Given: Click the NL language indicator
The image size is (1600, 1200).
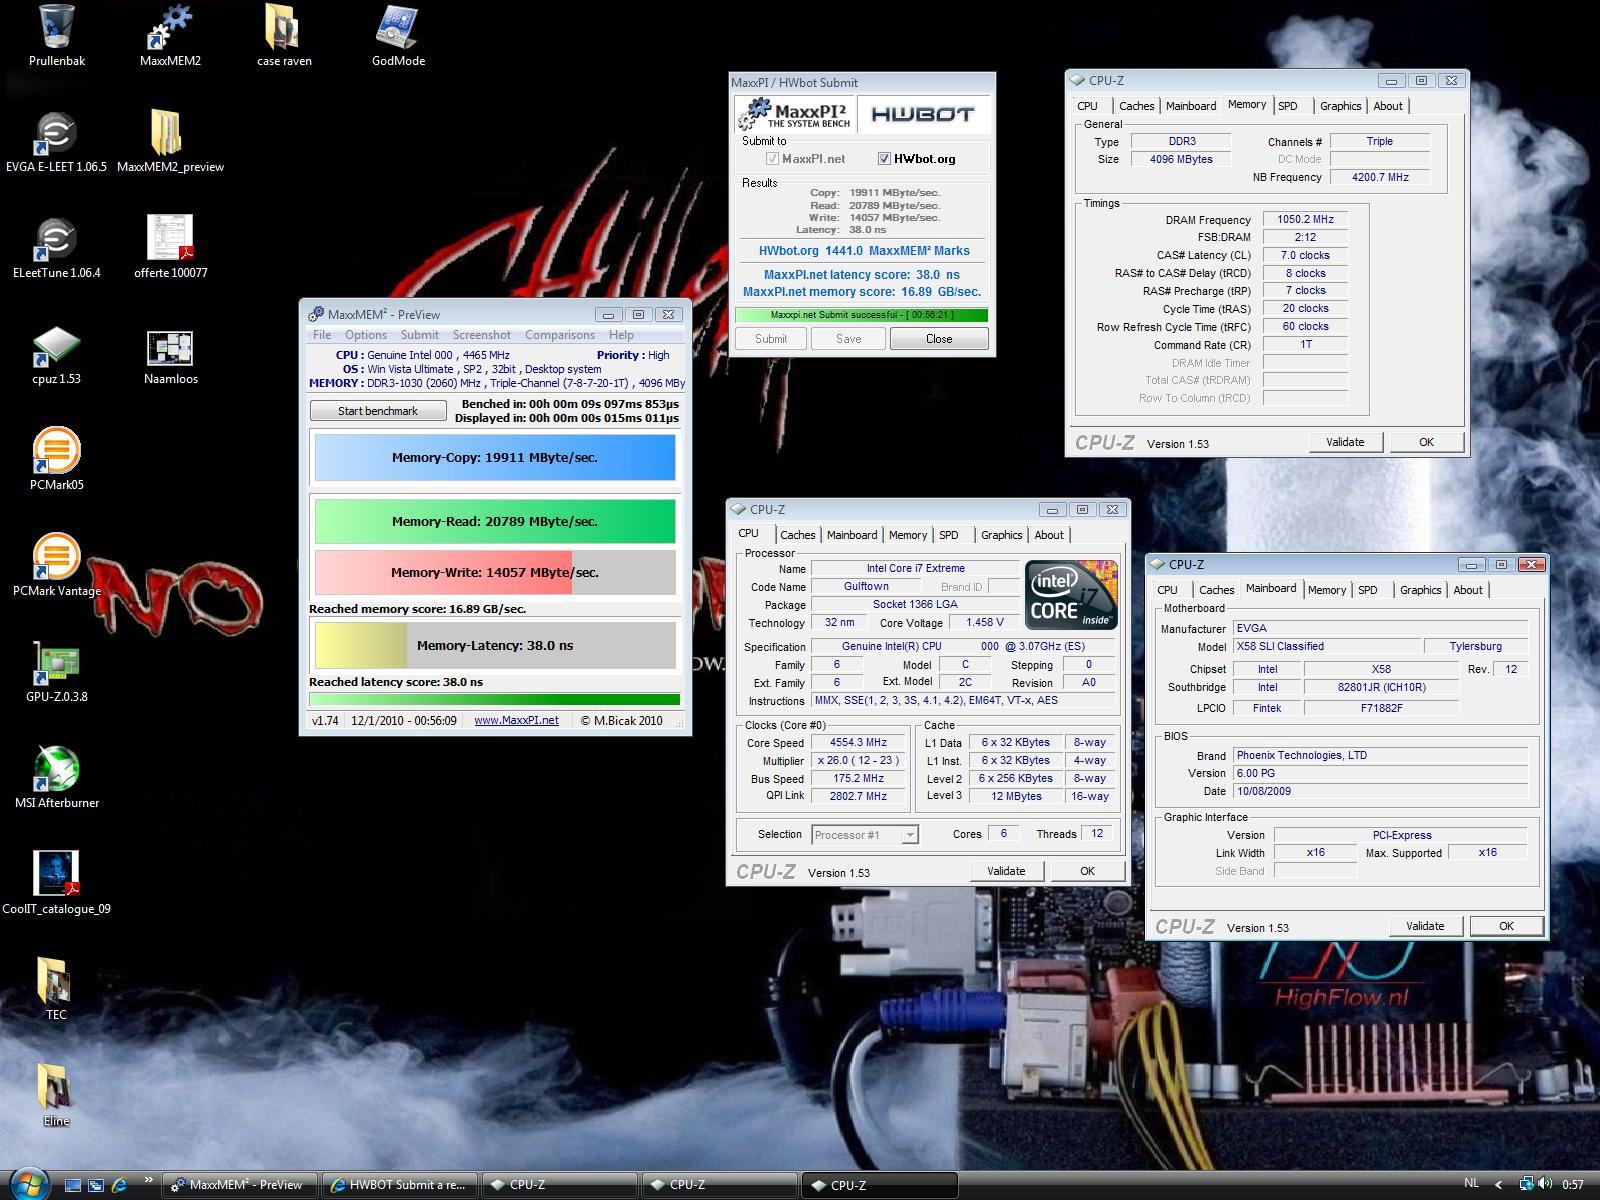Looking at the screenshot, I should pyautogui.click(x=1471, y=1183).
